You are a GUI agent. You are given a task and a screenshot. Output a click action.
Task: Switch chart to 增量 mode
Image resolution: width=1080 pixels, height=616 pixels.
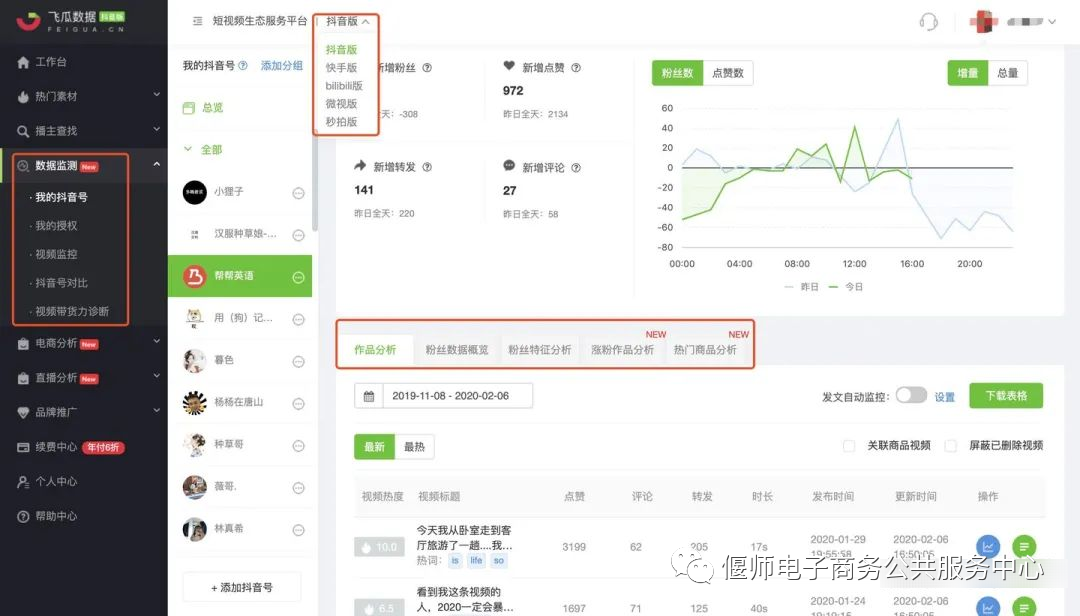tap(968, 73)
